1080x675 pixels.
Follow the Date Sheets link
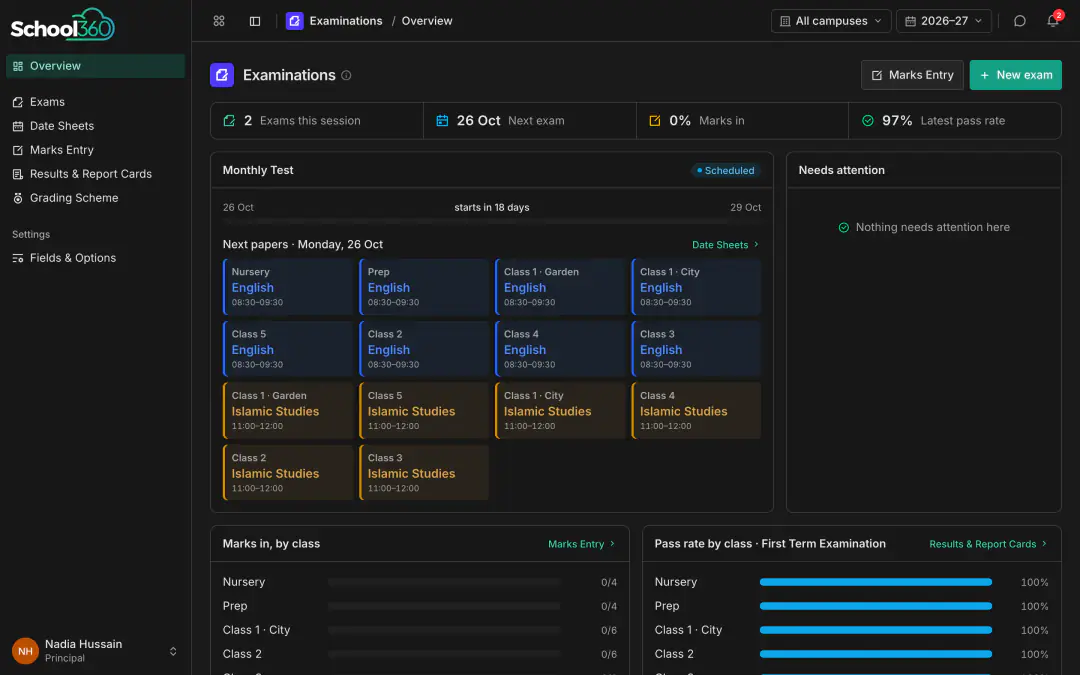725,245
